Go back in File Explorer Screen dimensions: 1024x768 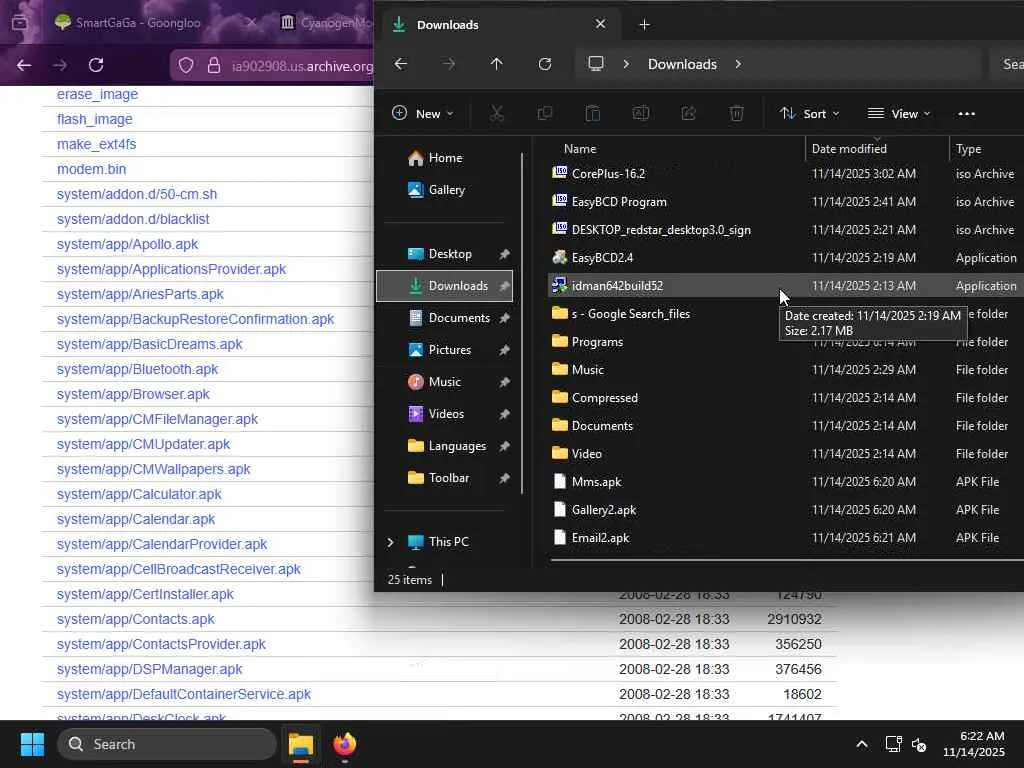pyautogui.click(x=401, y=64)
